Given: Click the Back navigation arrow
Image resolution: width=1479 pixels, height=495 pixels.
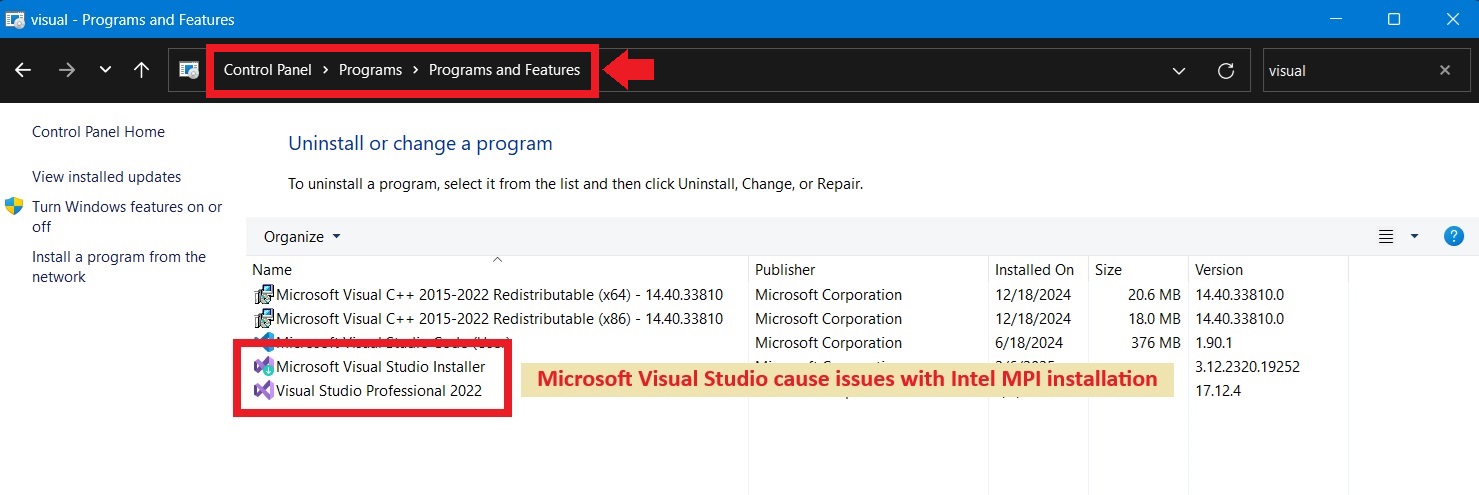Looking at the screenshot, I should coord(23,70).
